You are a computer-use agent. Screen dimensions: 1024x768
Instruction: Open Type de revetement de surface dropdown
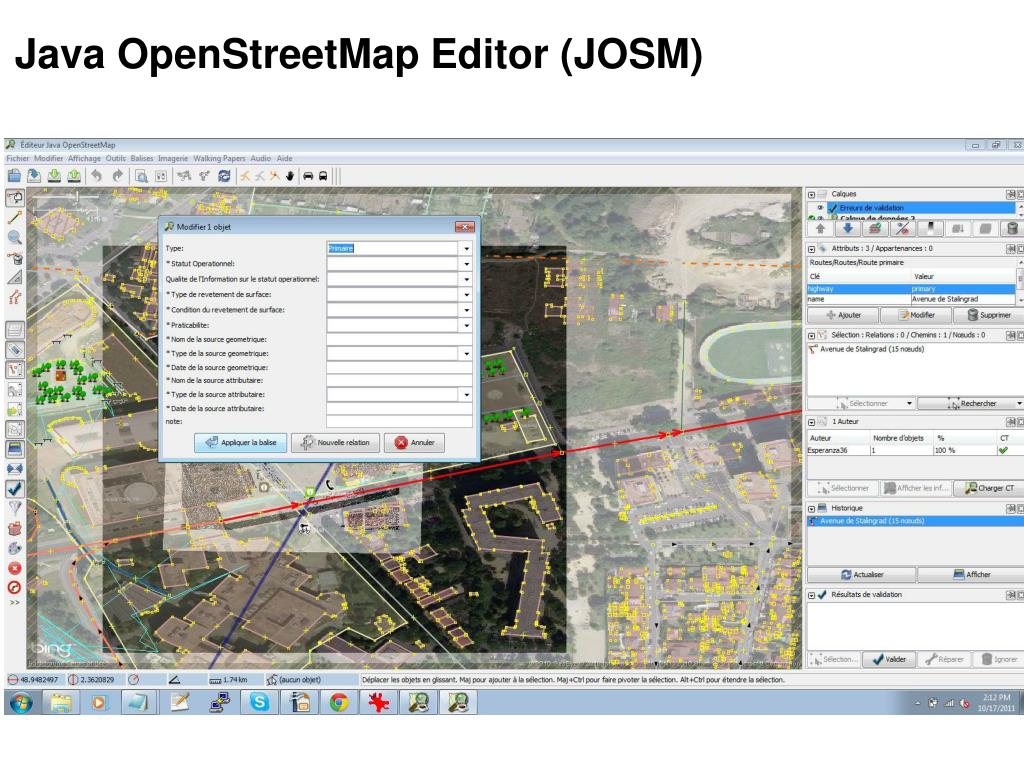point(466,295)
